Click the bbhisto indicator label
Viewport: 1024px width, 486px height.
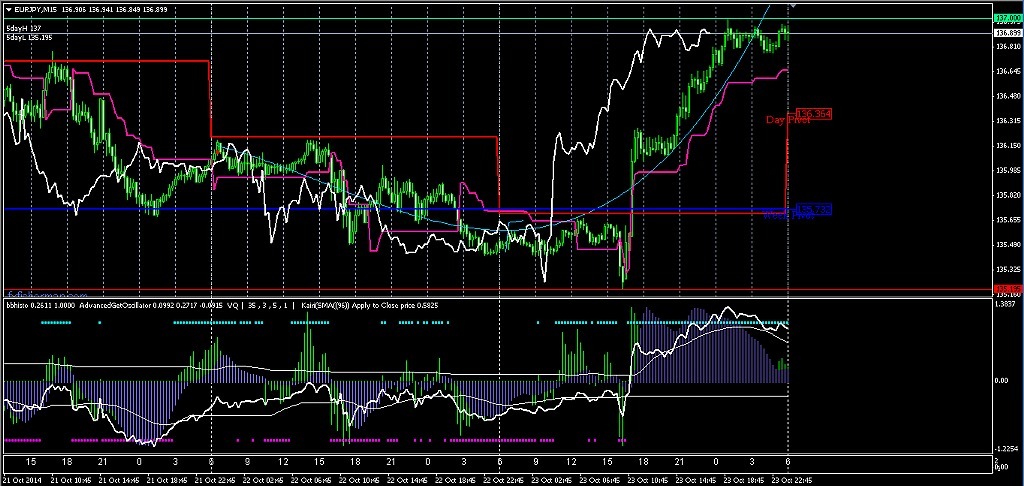tap(17, 305)
